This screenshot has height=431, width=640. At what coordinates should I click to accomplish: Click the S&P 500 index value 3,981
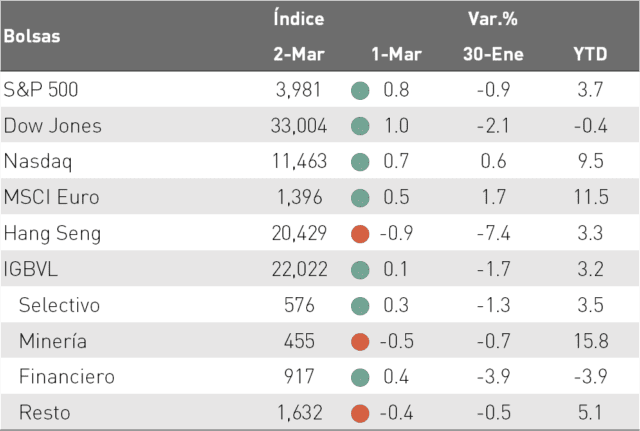click(298, 90)
